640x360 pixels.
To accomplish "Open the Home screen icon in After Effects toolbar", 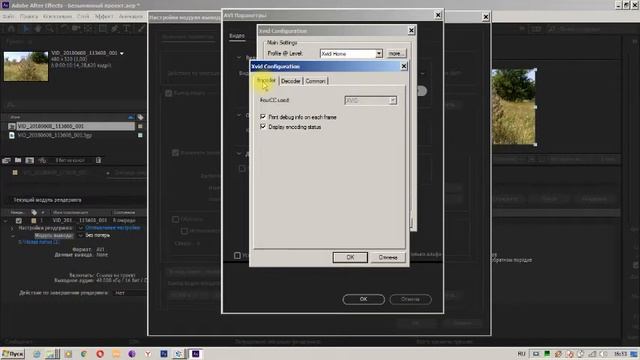I will 11,29.
